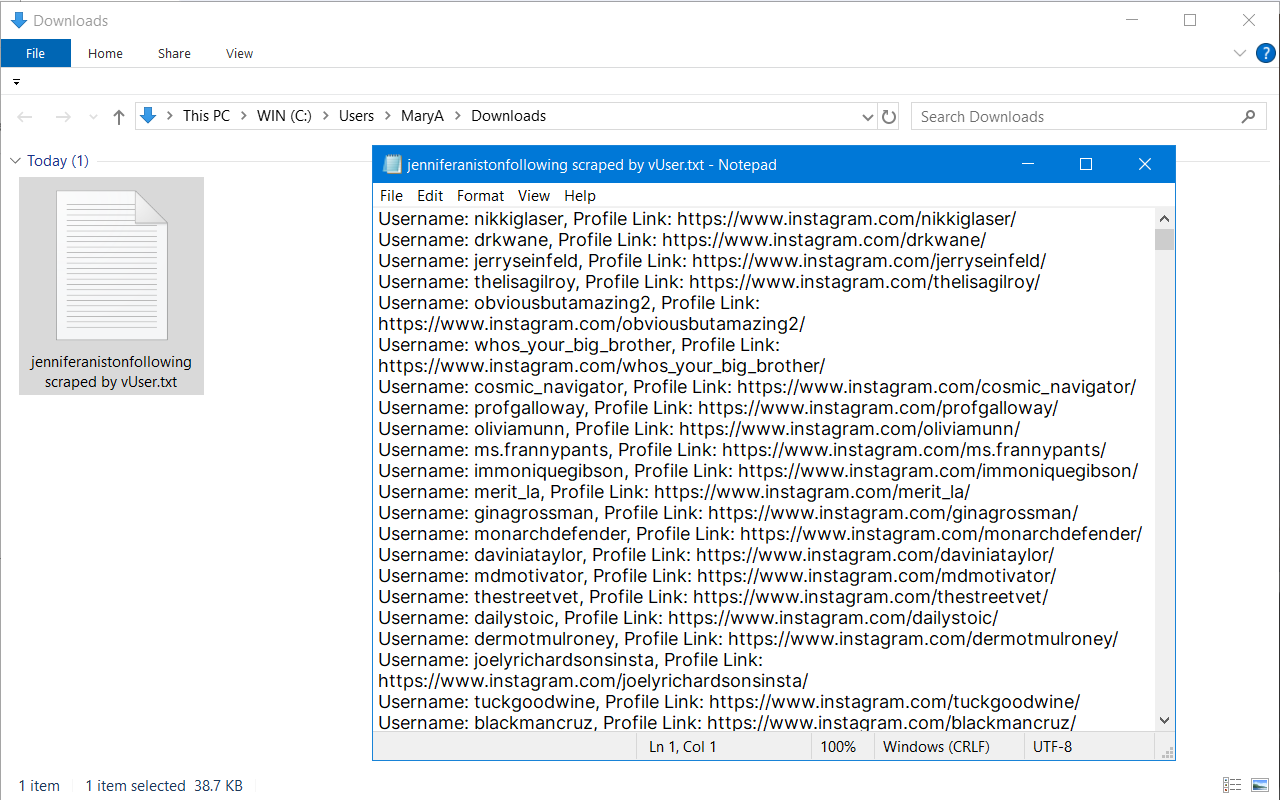Image resolution: width=1280 pixels, height=800 pixels.
Task: Refresh the Downloads folder
Action: click(x=889, y=117)
